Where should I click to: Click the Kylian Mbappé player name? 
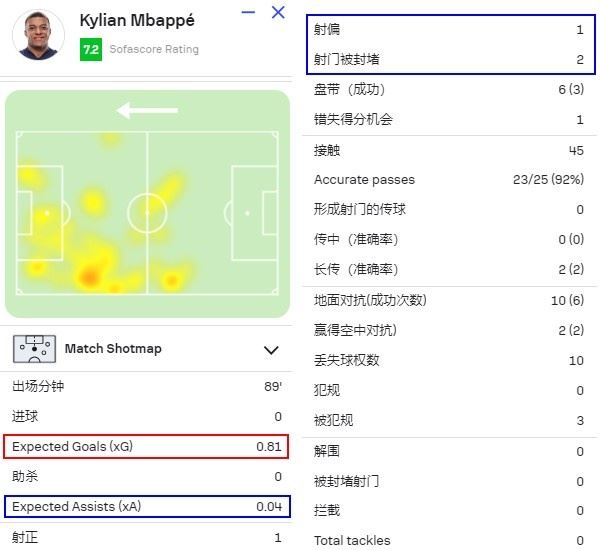point(137,21)
